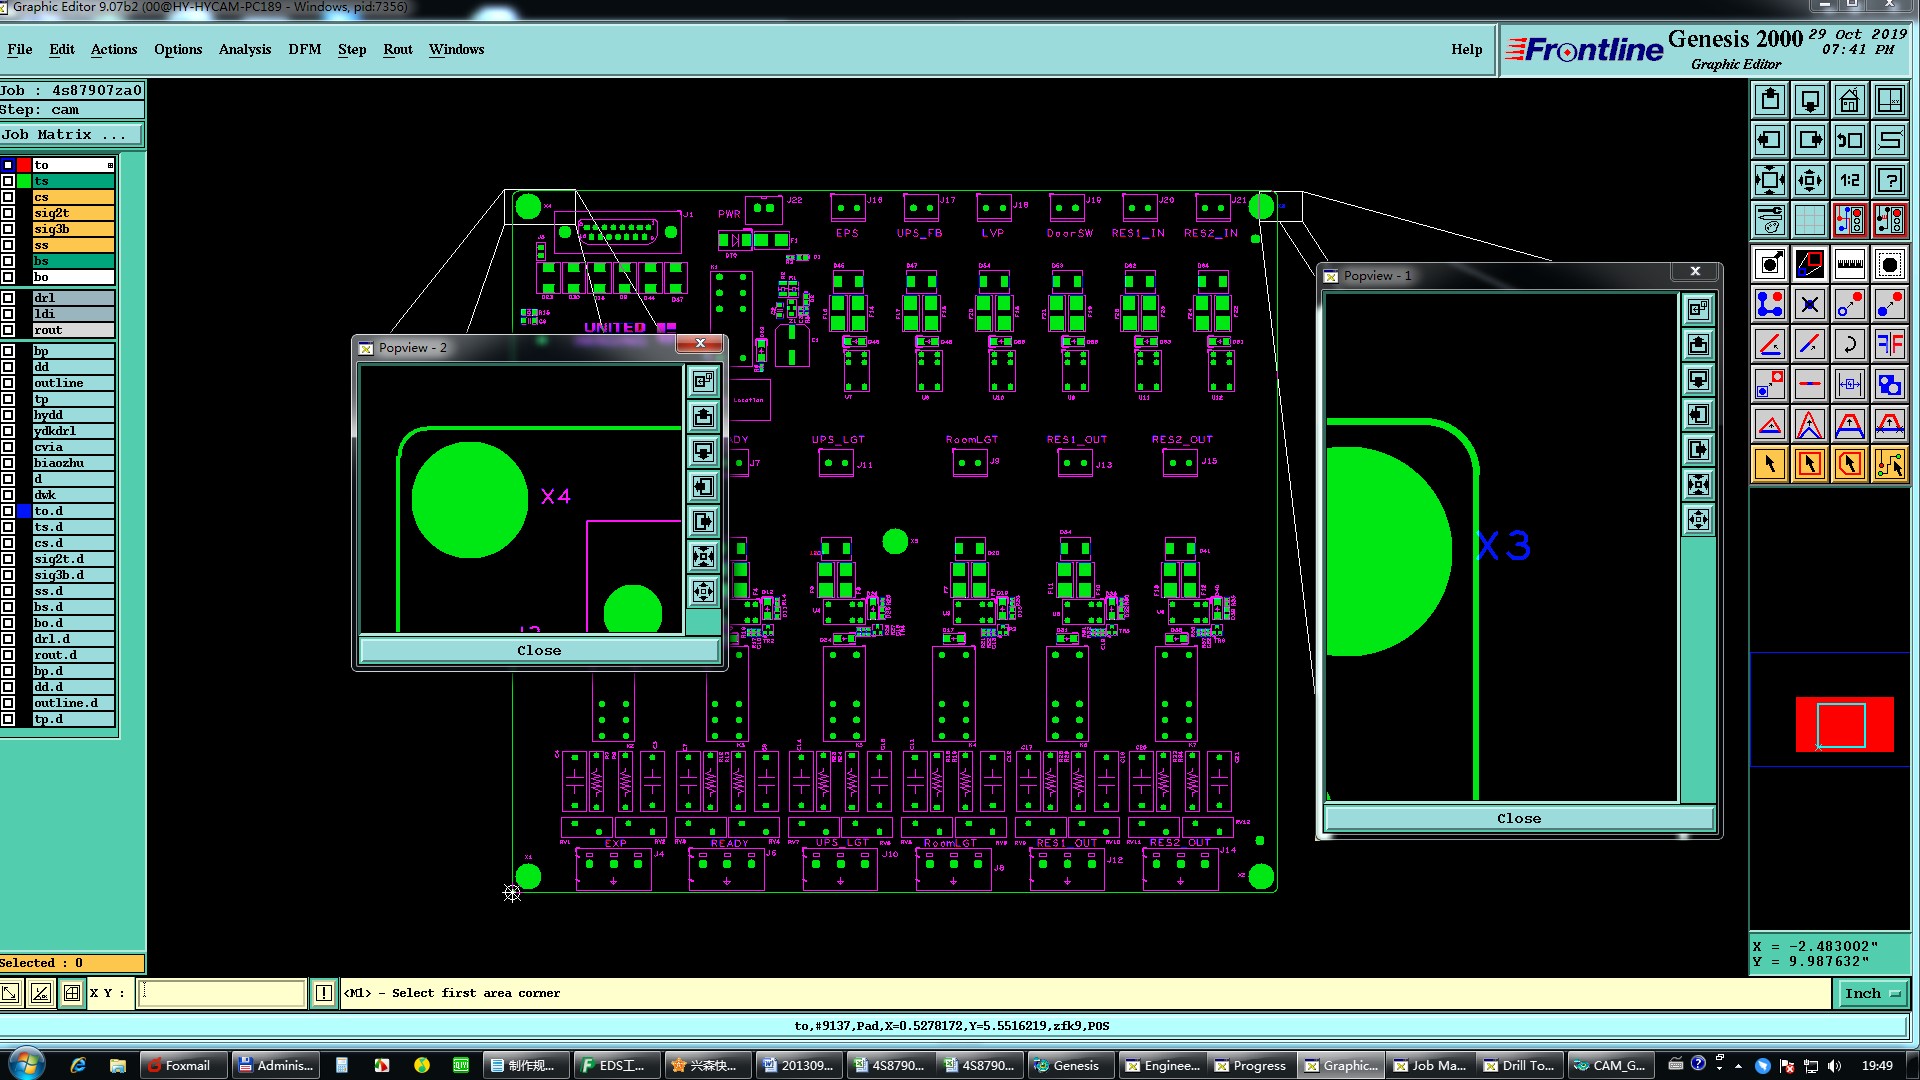This screenshot has width=1920, height=1080.
Task: Click red color swatch of layer to
Action: (x=24, y=165)
